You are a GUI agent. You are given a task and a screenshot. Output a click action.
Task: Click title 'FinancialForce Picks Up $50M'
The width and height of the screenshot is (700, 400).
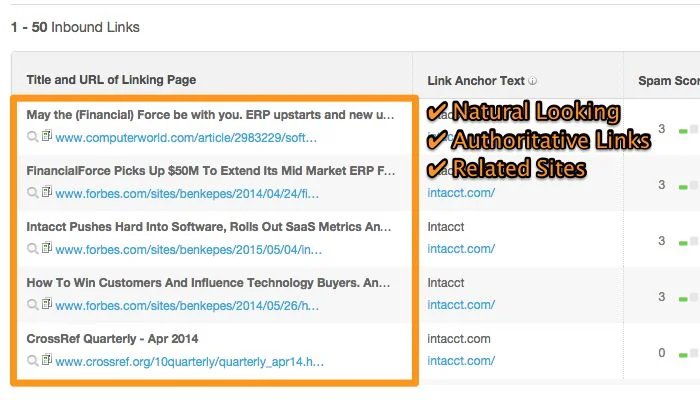211,171
